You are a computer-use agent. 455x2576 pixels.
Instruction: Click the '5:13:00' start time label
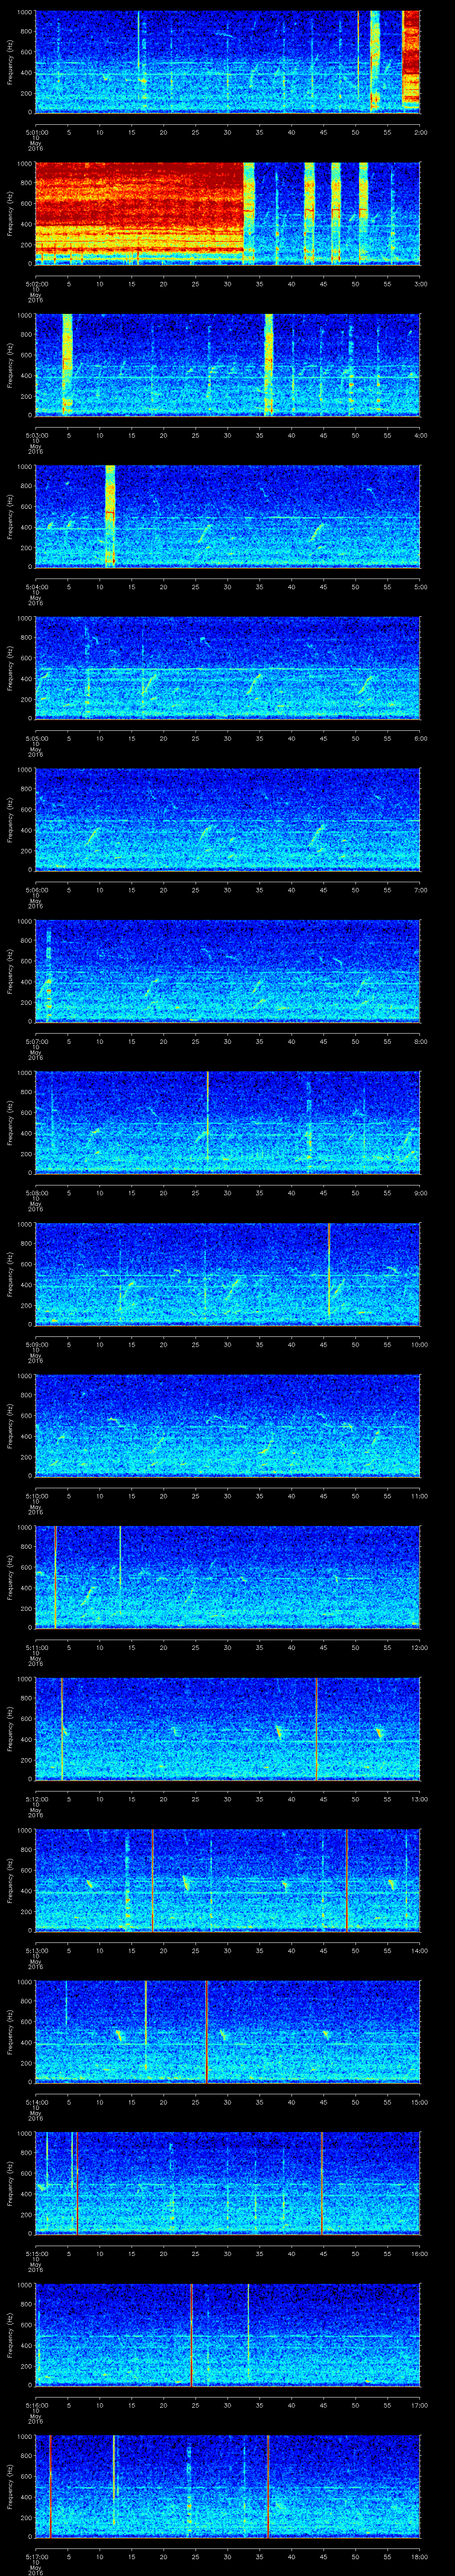click(x=37, y=1950)
